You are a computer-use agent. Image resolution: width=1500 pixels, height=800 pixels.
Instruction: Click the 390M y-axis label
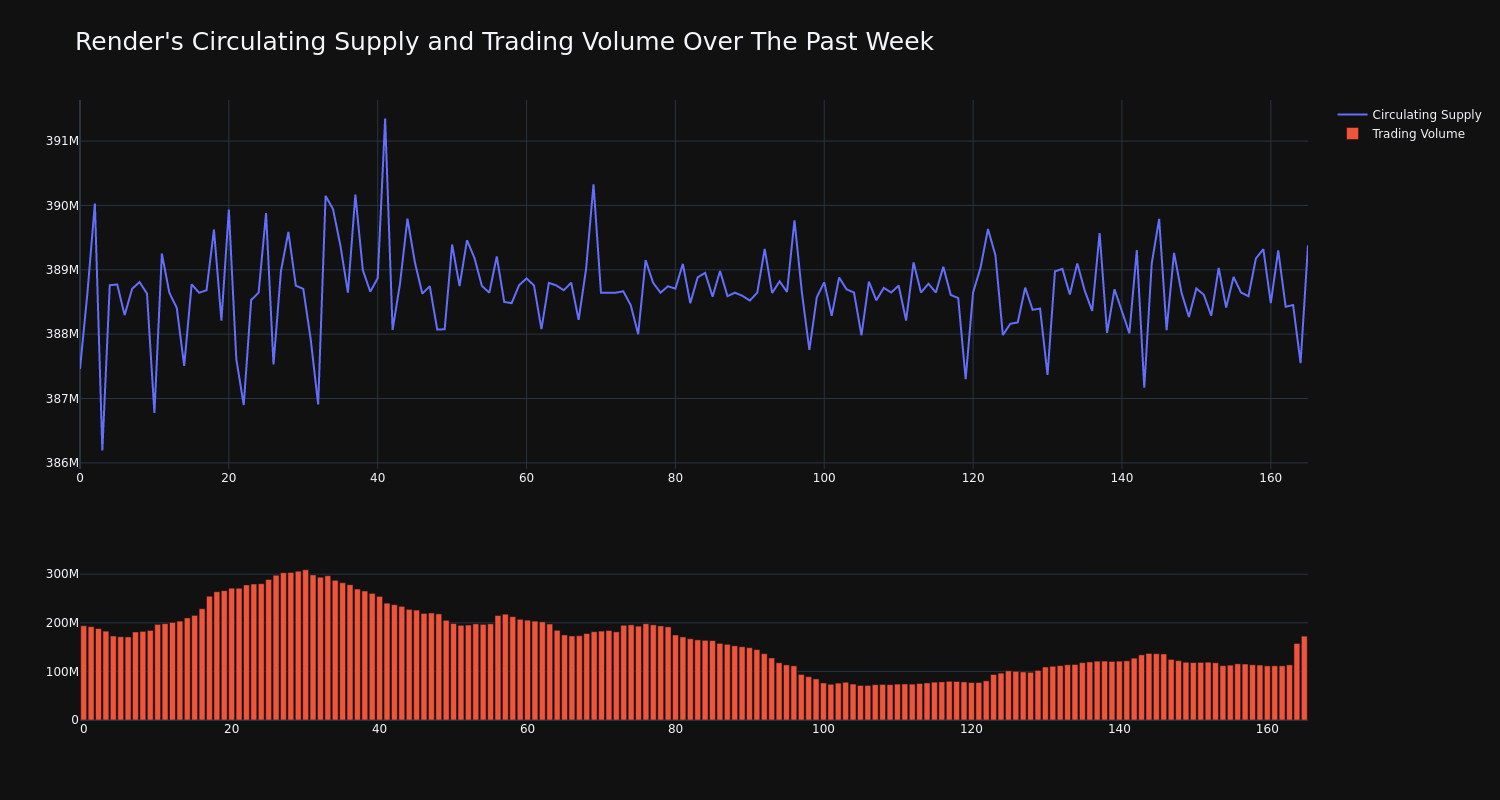62,206
